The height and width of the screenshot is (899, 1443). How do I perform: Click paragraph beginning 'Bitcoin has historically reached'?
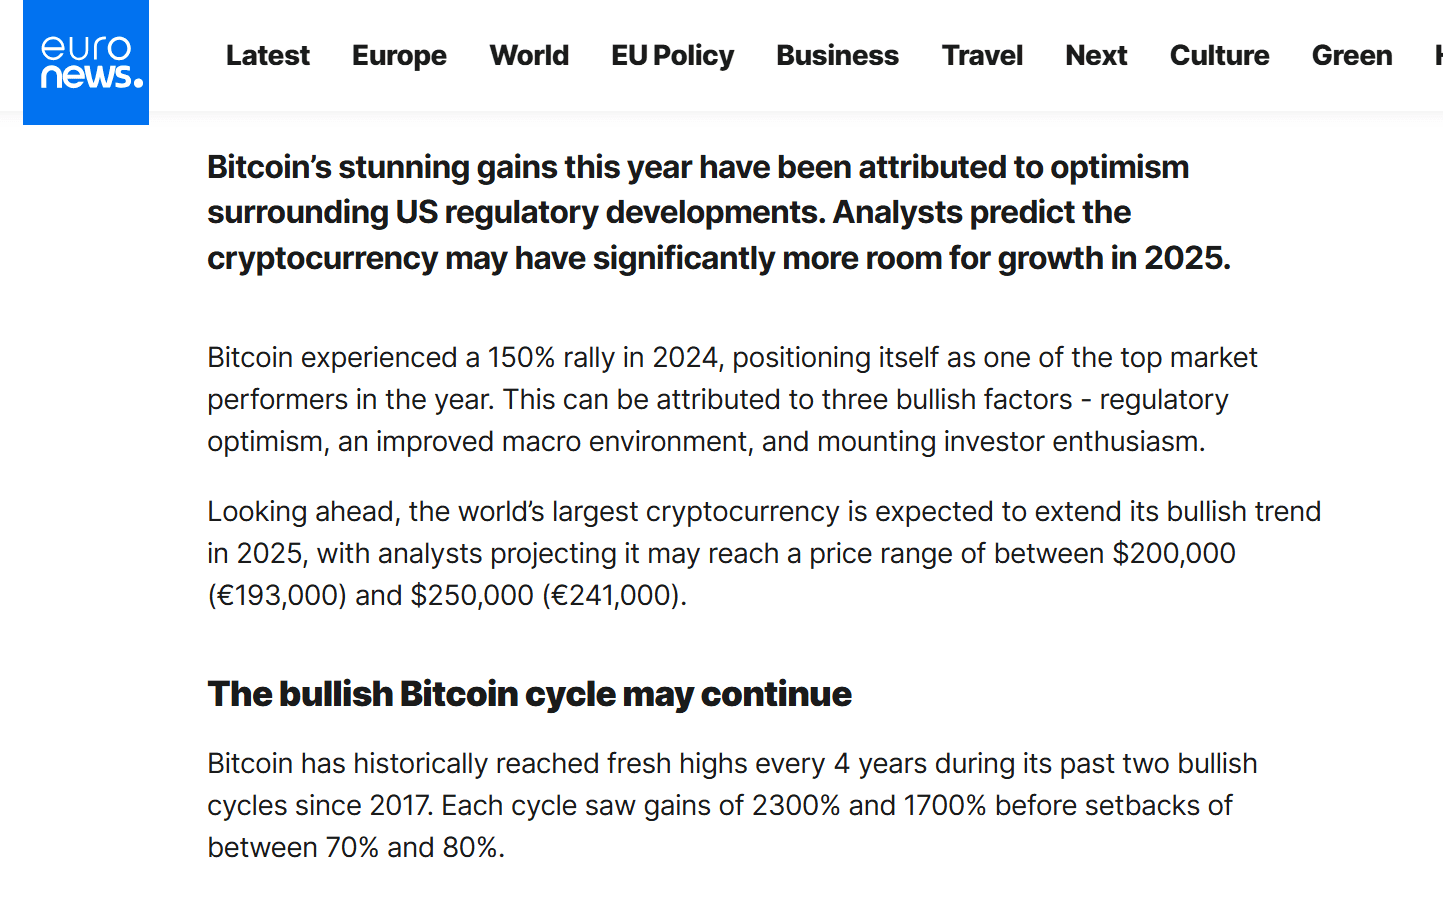[x=732, y=805]
